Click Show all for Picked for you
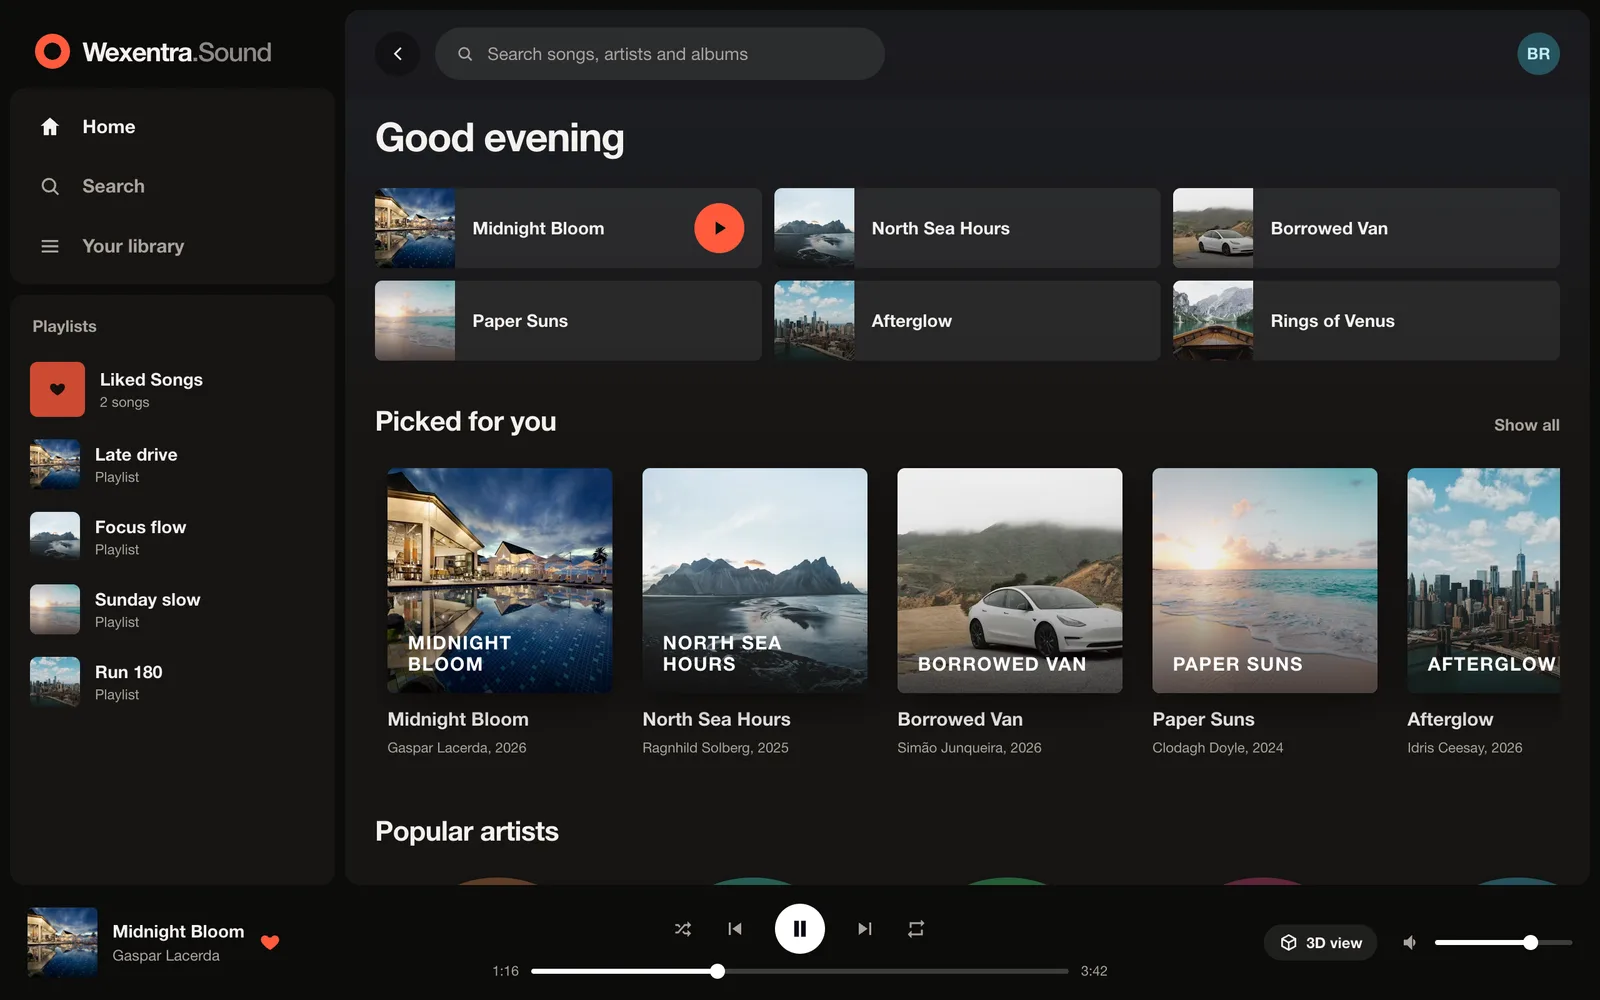The width and height of the screenshot is (1600, 1000). (x=1526, y=425)
